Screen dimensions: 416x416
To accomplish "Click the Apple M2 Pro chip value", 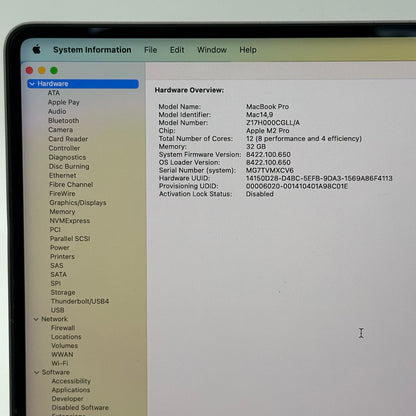I will click(x=268, y=131).
